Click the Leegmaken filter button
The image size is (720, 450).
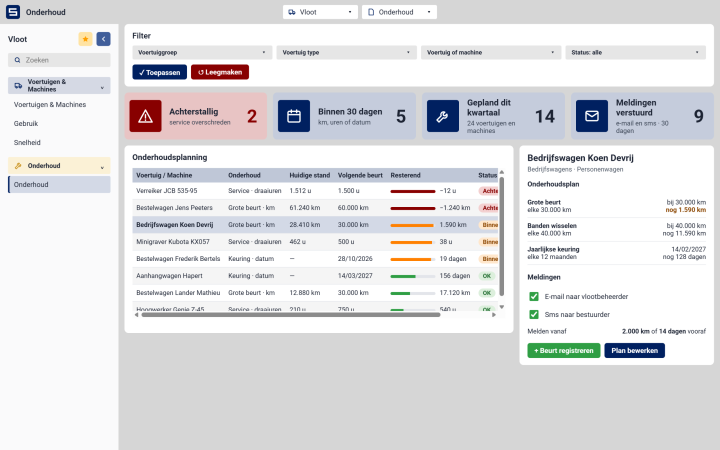(x=220, y=72)
